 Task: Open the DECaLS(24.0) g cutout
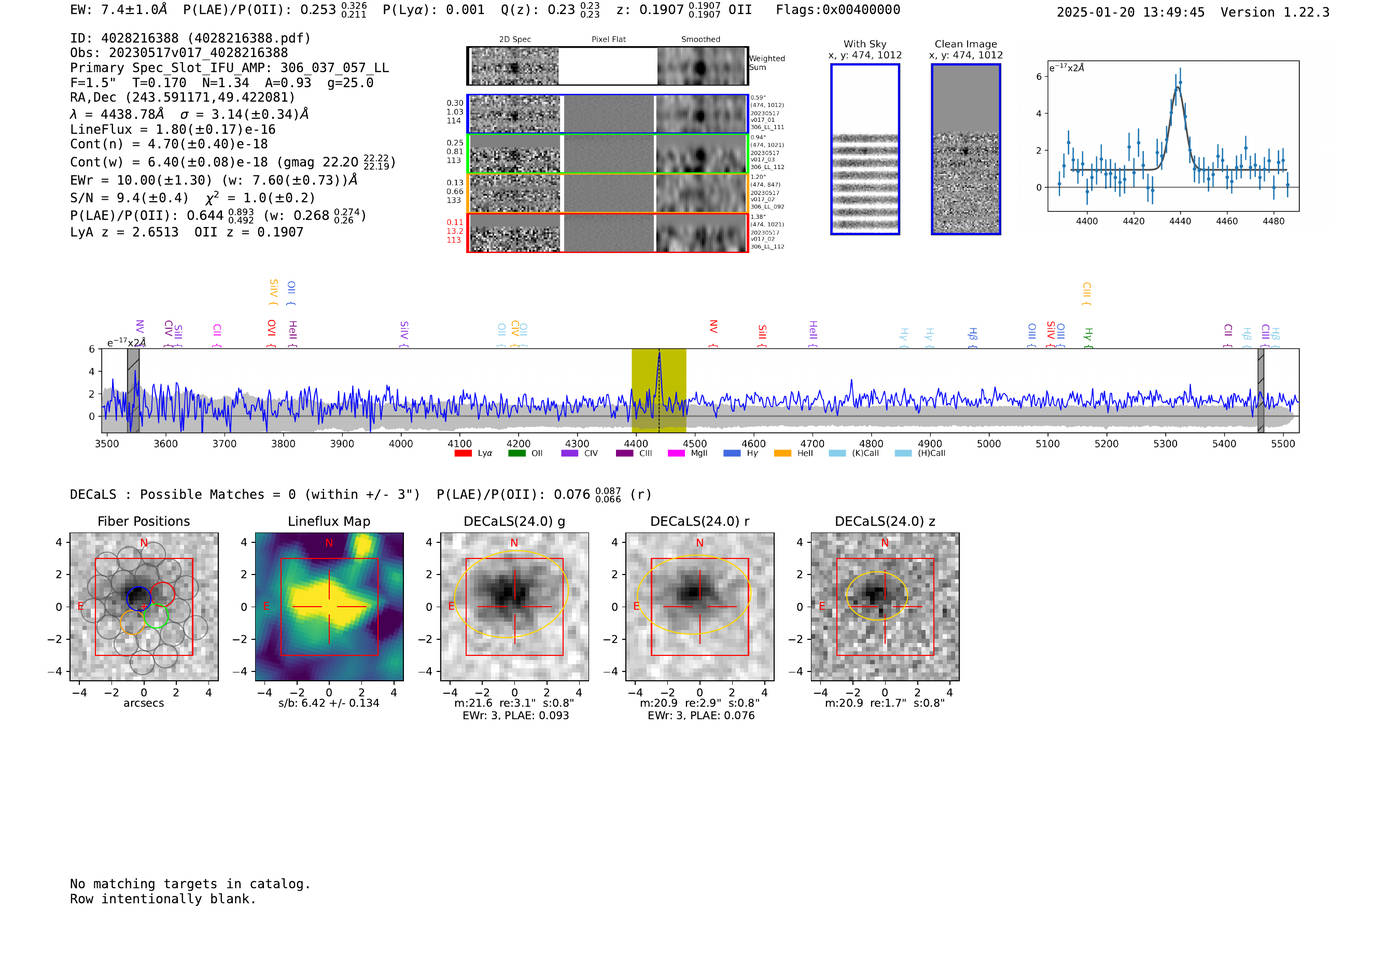514,607
